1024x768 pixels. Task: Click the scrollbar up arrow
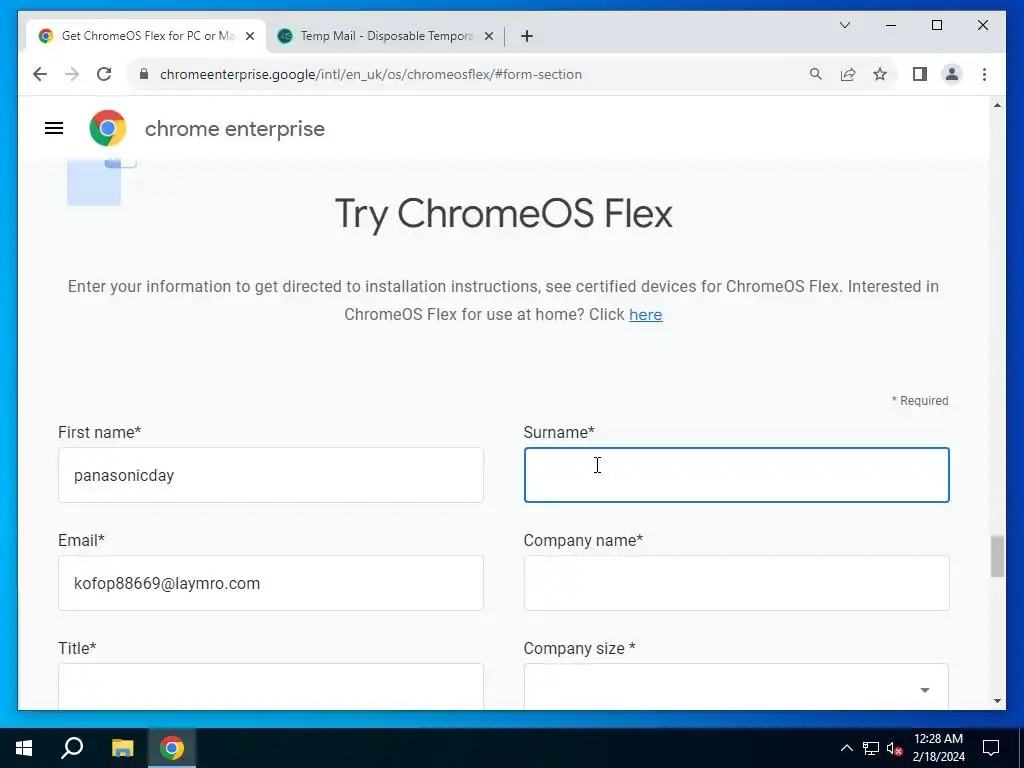coord(997,105)
